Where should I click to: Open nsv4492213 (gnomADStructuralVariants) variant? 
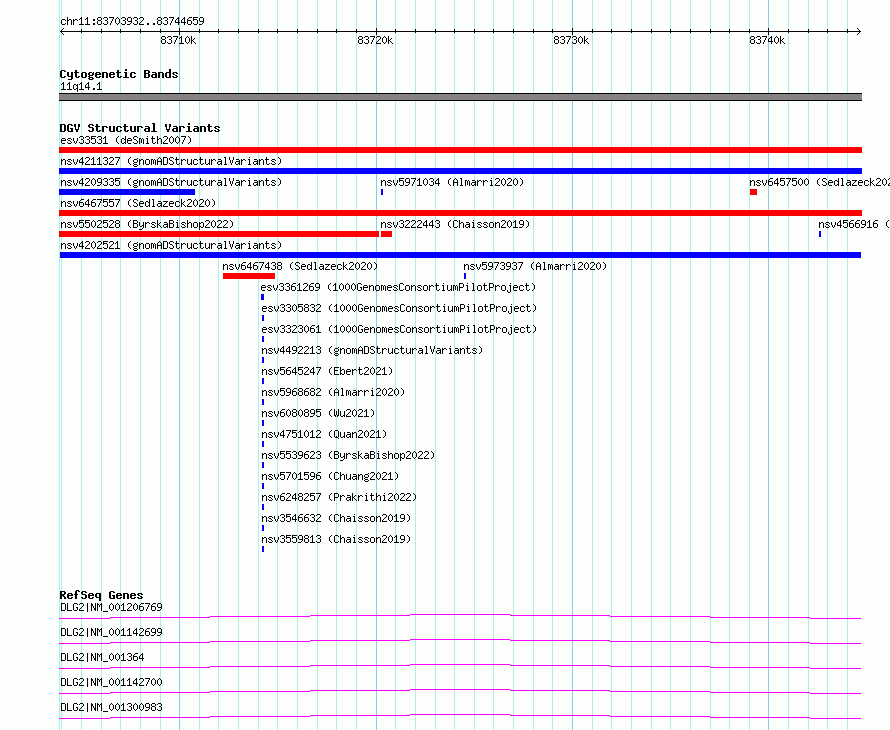pyautogui.click(x=372, y=350)
